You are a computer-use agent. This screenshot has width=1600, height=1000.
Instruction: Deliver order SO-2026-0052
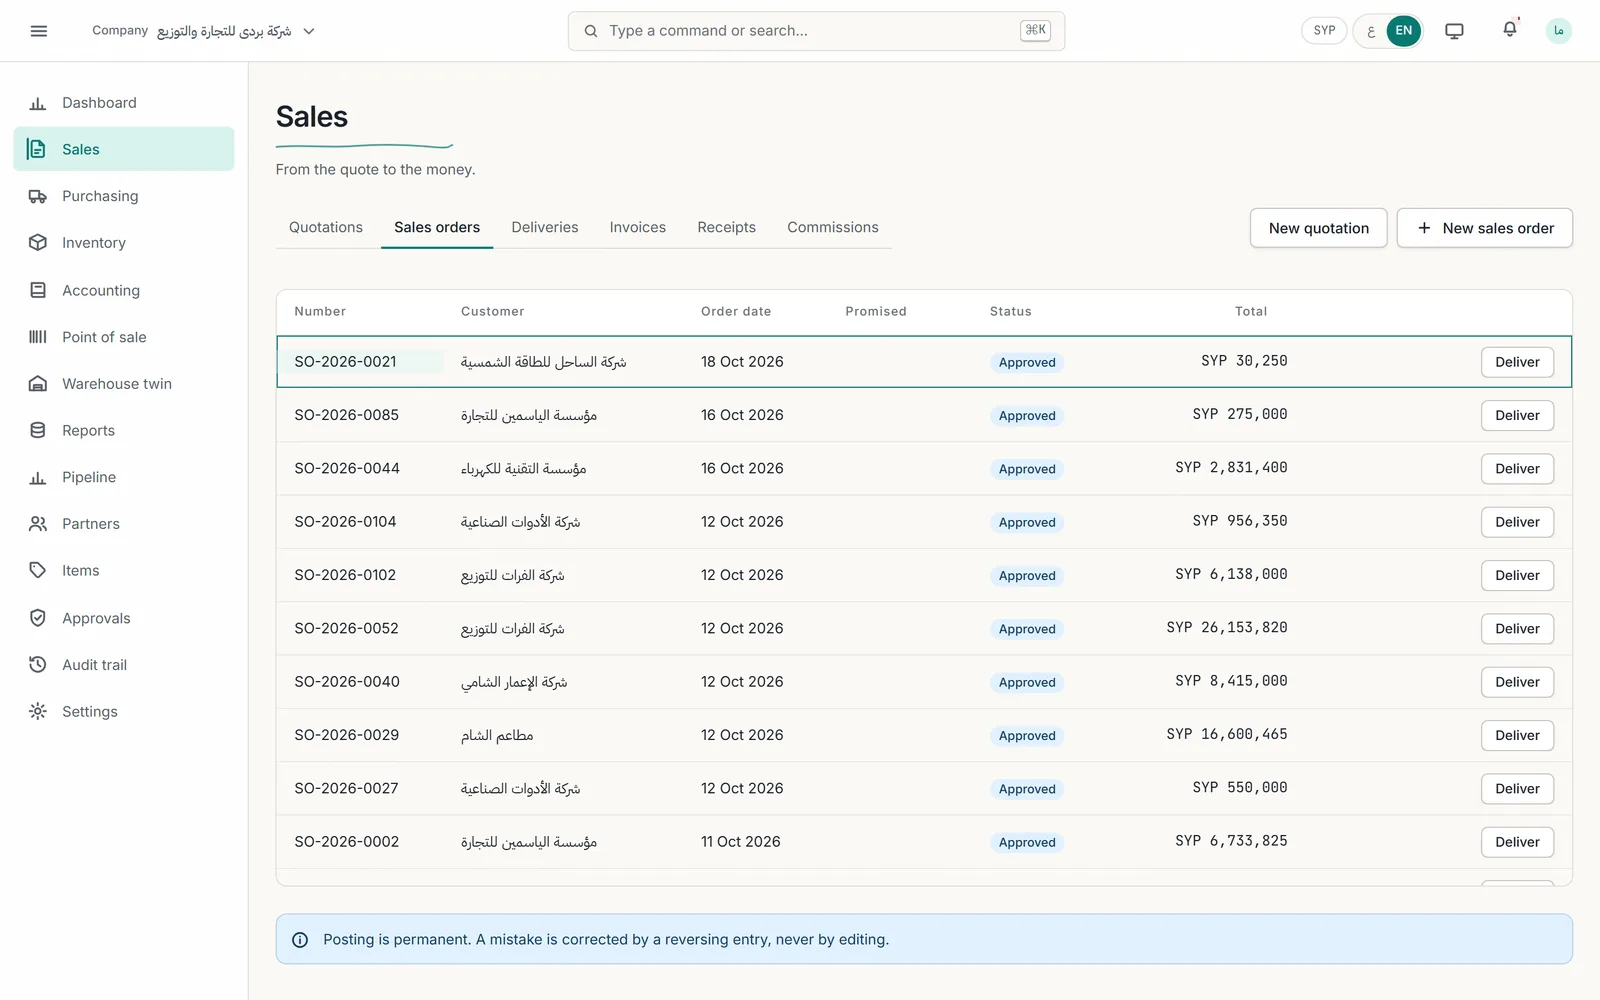(x=1517, y=629)
